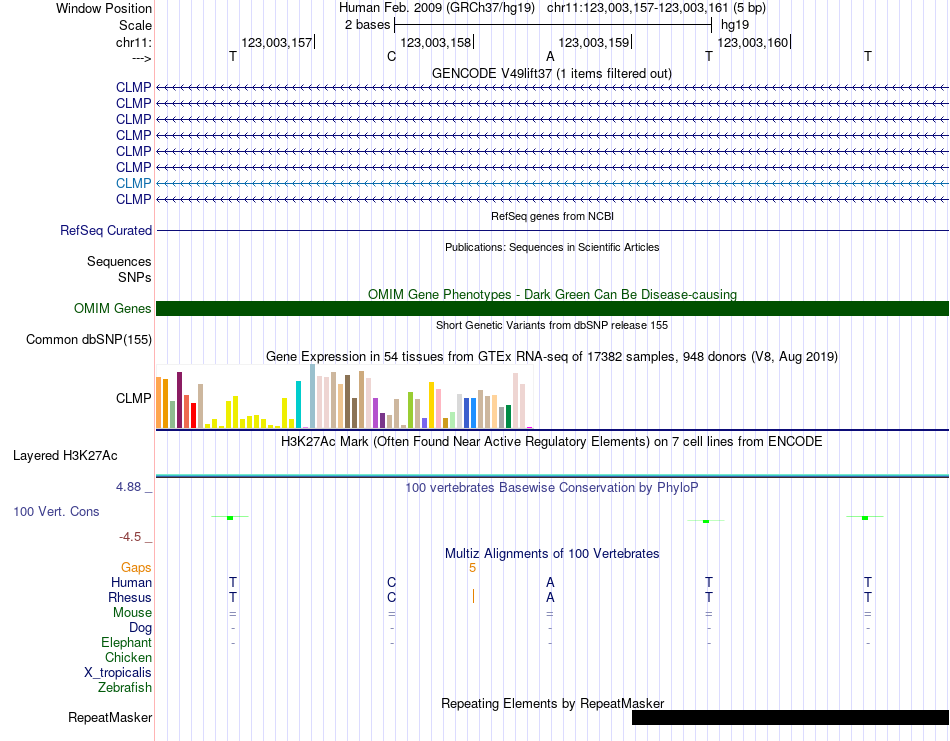Viewport: 950px width, 741px height.
Task: Open OMIM Gene Phenotypes track title
Action: point(552,294)
